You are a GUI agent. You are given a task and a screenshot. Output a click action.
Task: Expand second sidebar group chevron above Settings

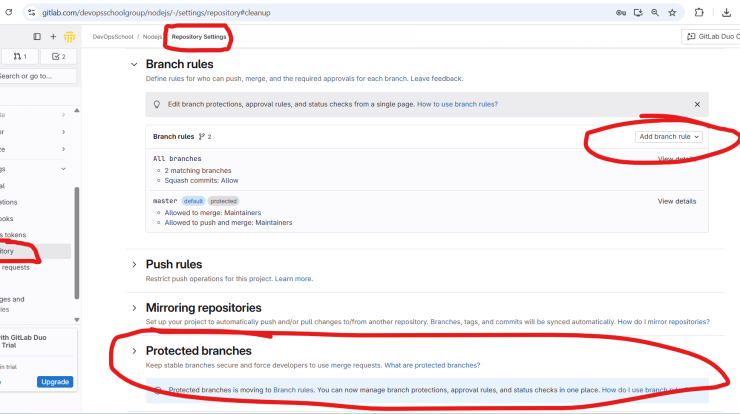[63, 132]
